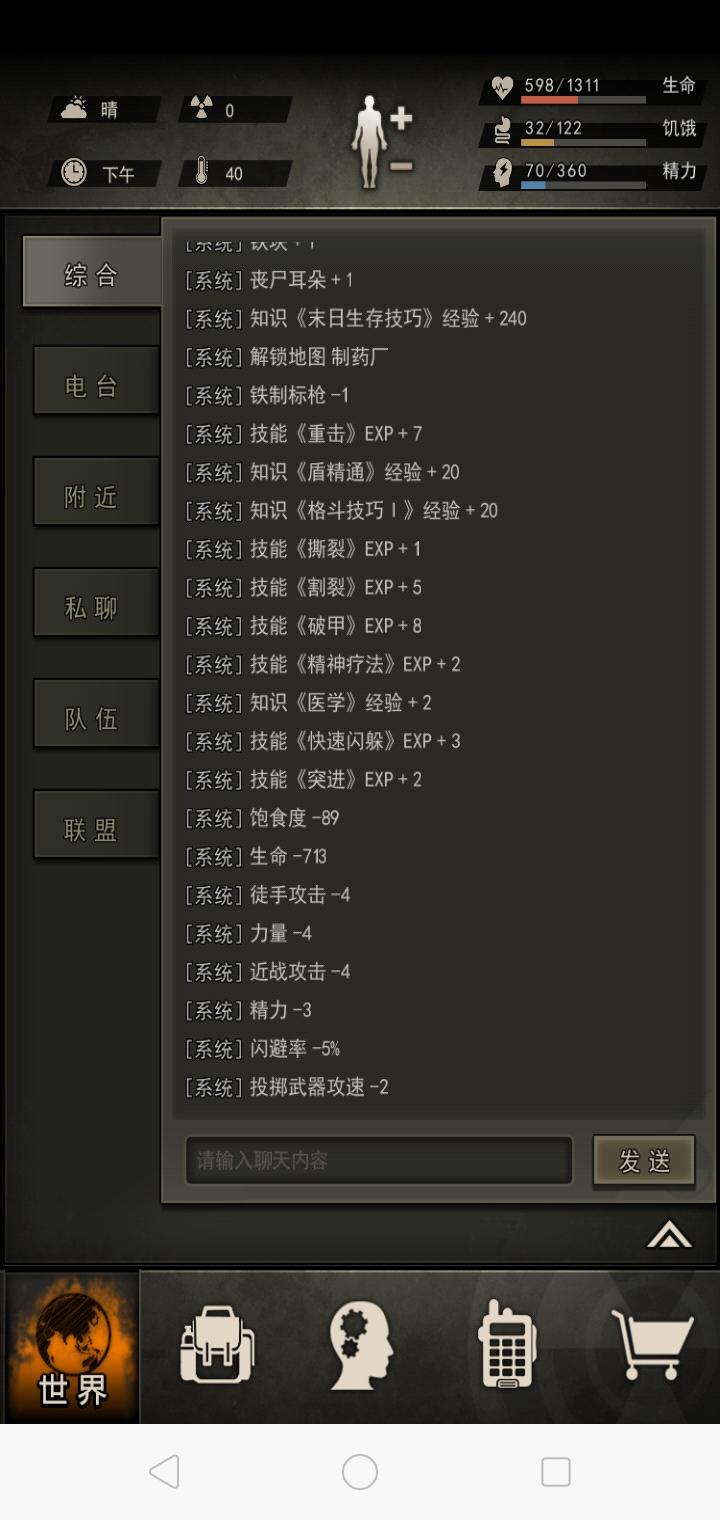
Task: Tap the thermometer temperature indicator
Action: coord(202,173)
